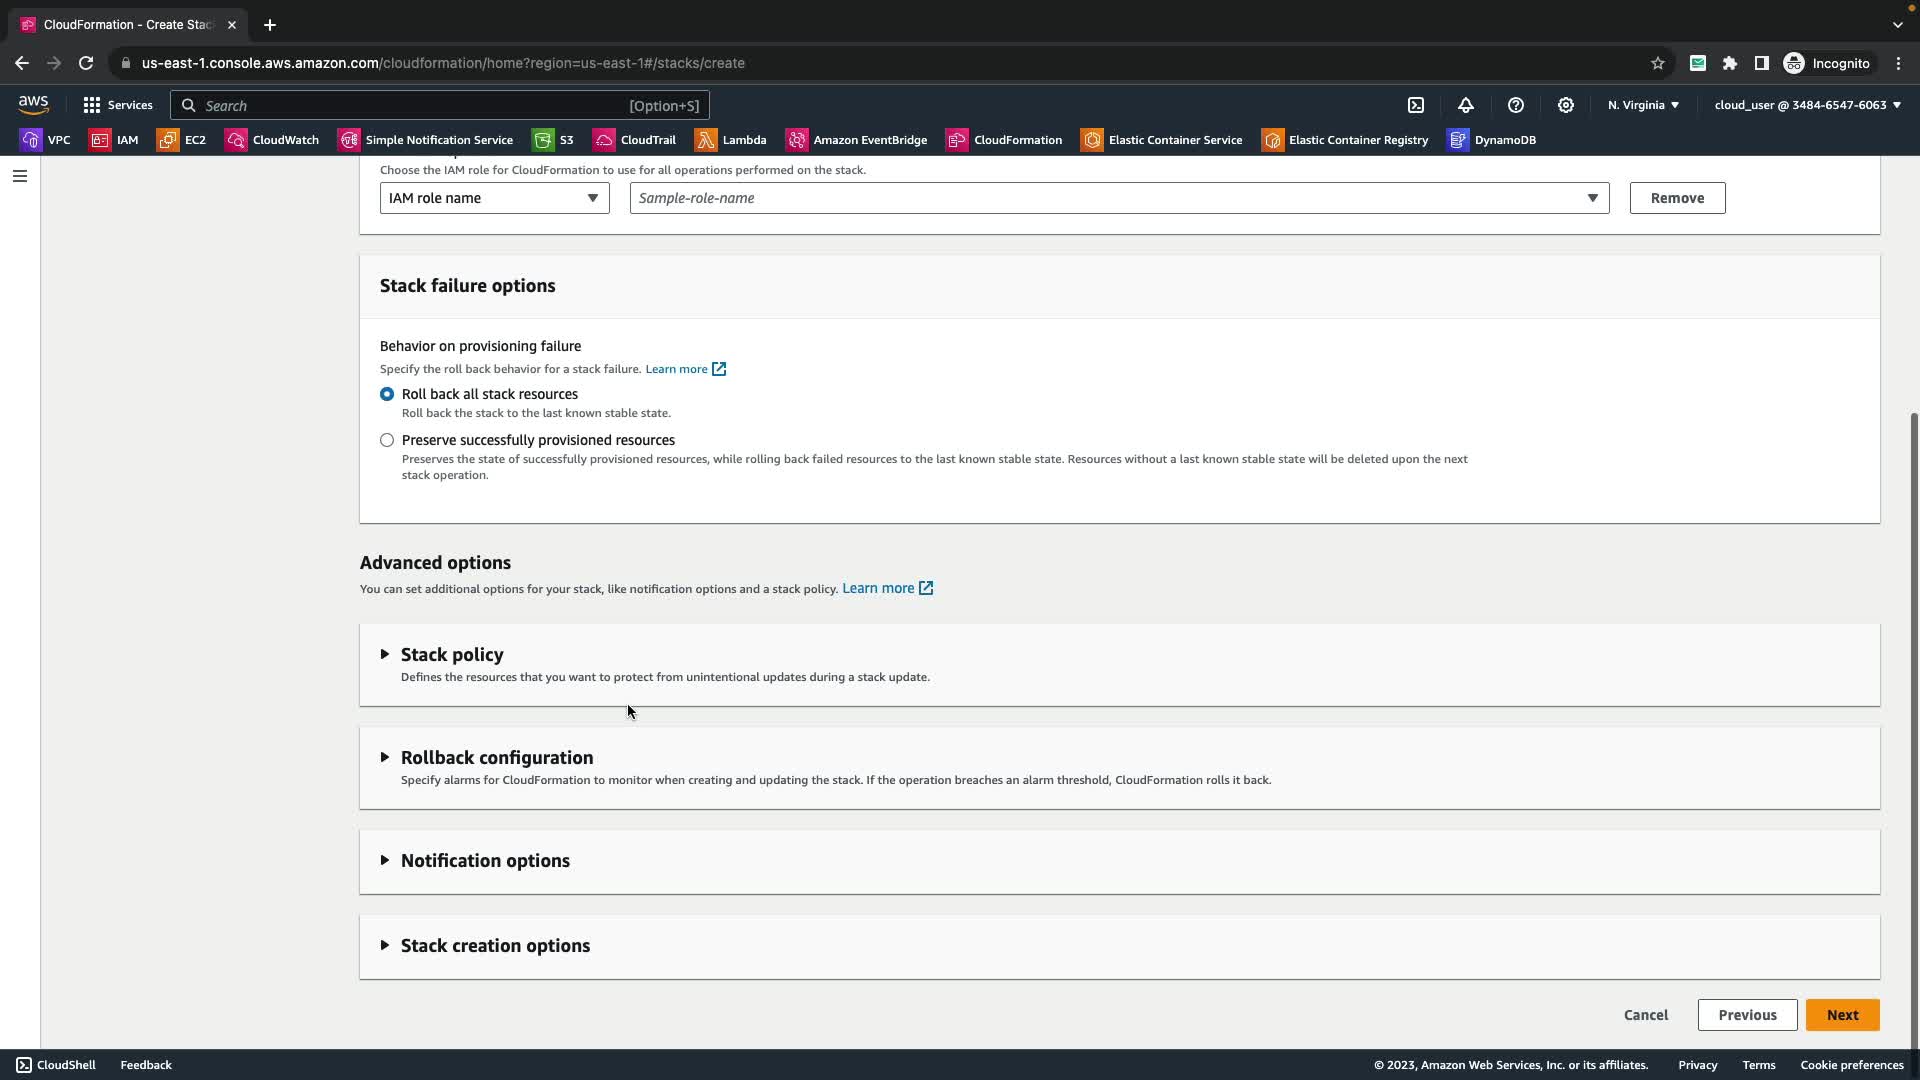Open the Lambda service shortcut
1920x1080 pixels.
[x=731, y=140]
